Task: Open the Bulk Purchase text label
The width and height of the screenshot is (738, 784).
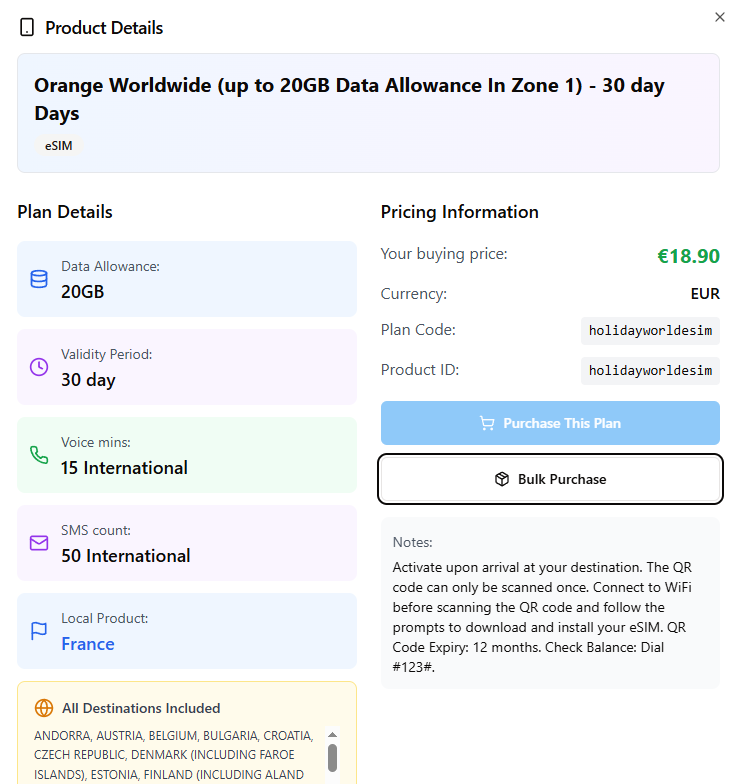Action: (x=562, y=479)
